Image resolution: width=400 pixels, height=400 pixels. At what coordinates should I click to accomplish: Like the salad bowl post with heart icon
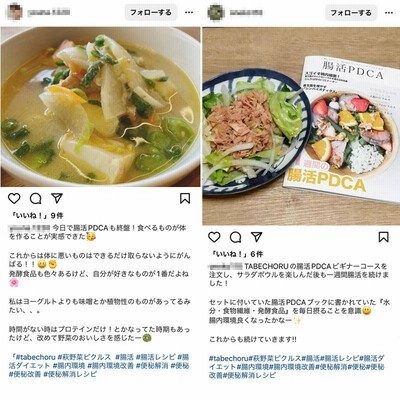pos(214,237)
